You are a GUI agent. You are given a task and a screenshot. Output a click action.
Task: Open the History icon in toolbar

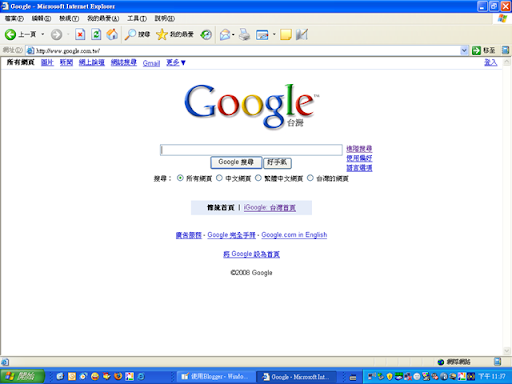(206, 34)
